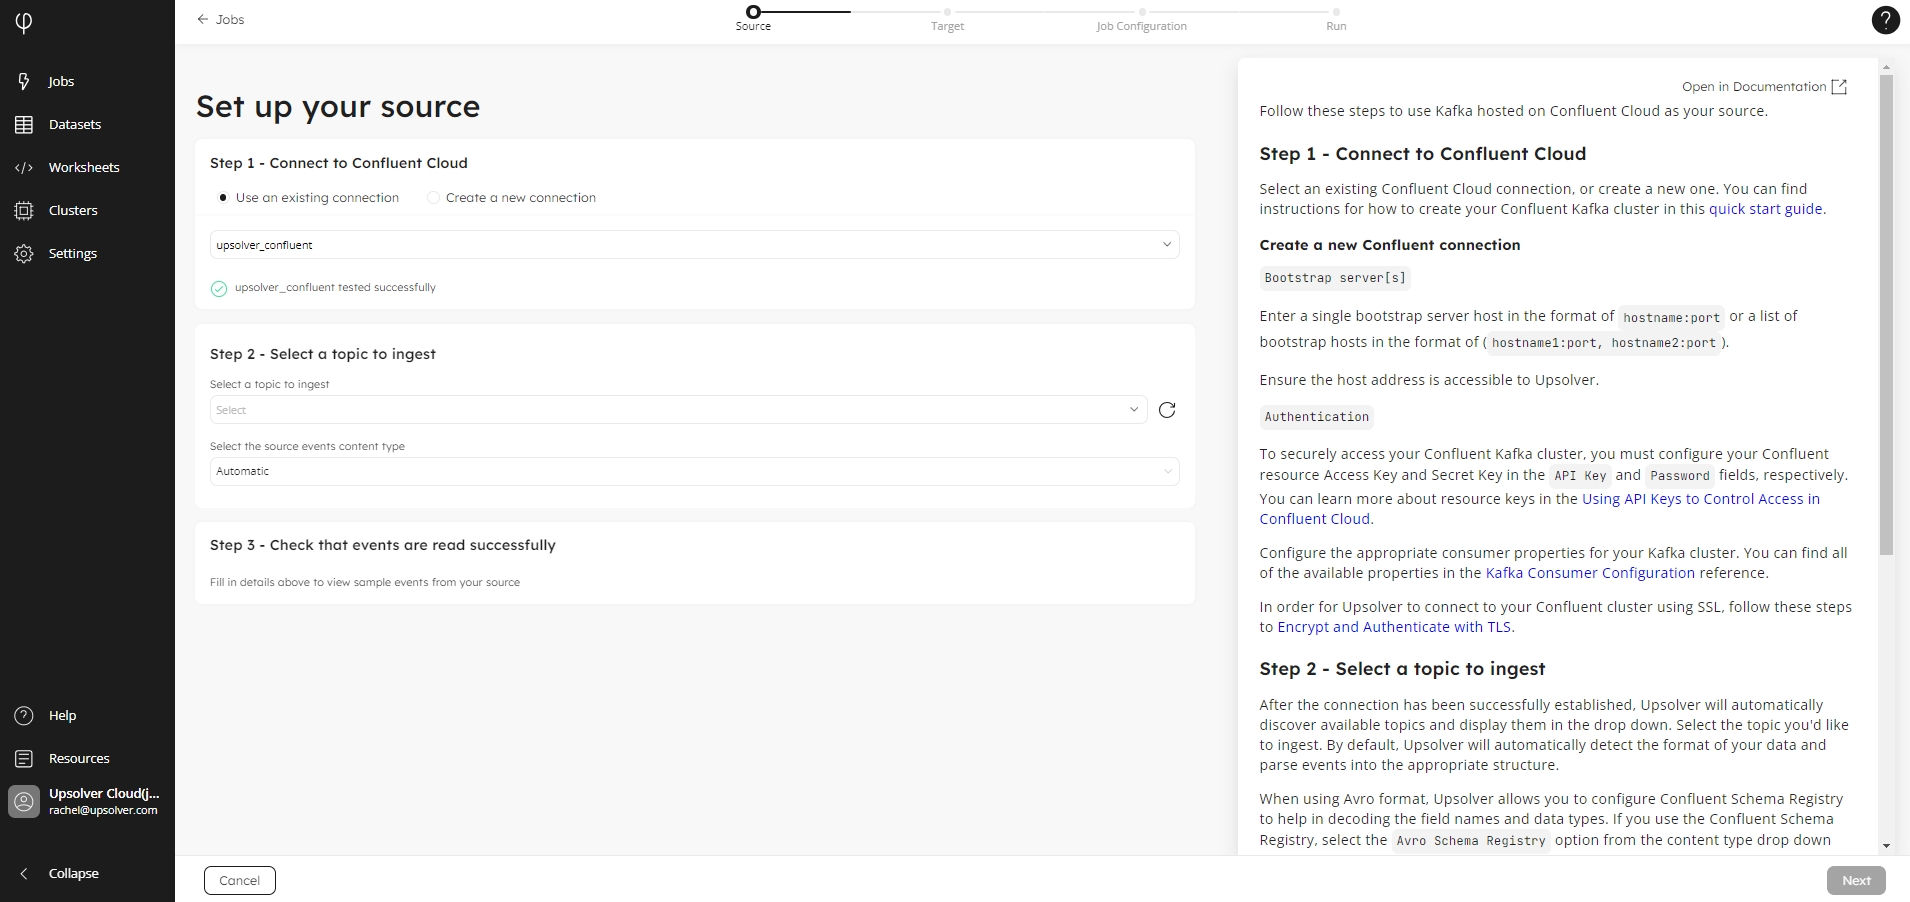Refresh the topic list

tap(1166, 410)
